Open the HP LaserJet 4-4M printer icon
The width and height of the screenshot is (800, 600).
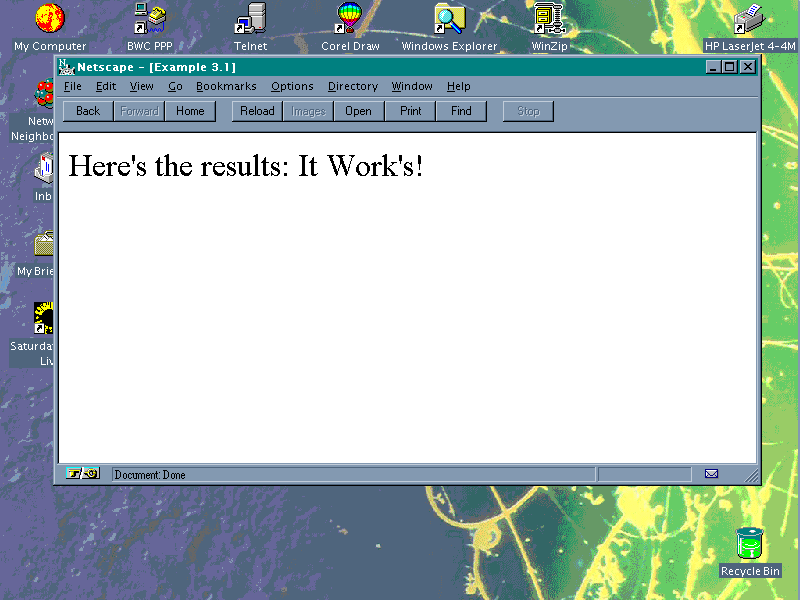[x=749, y=18]
